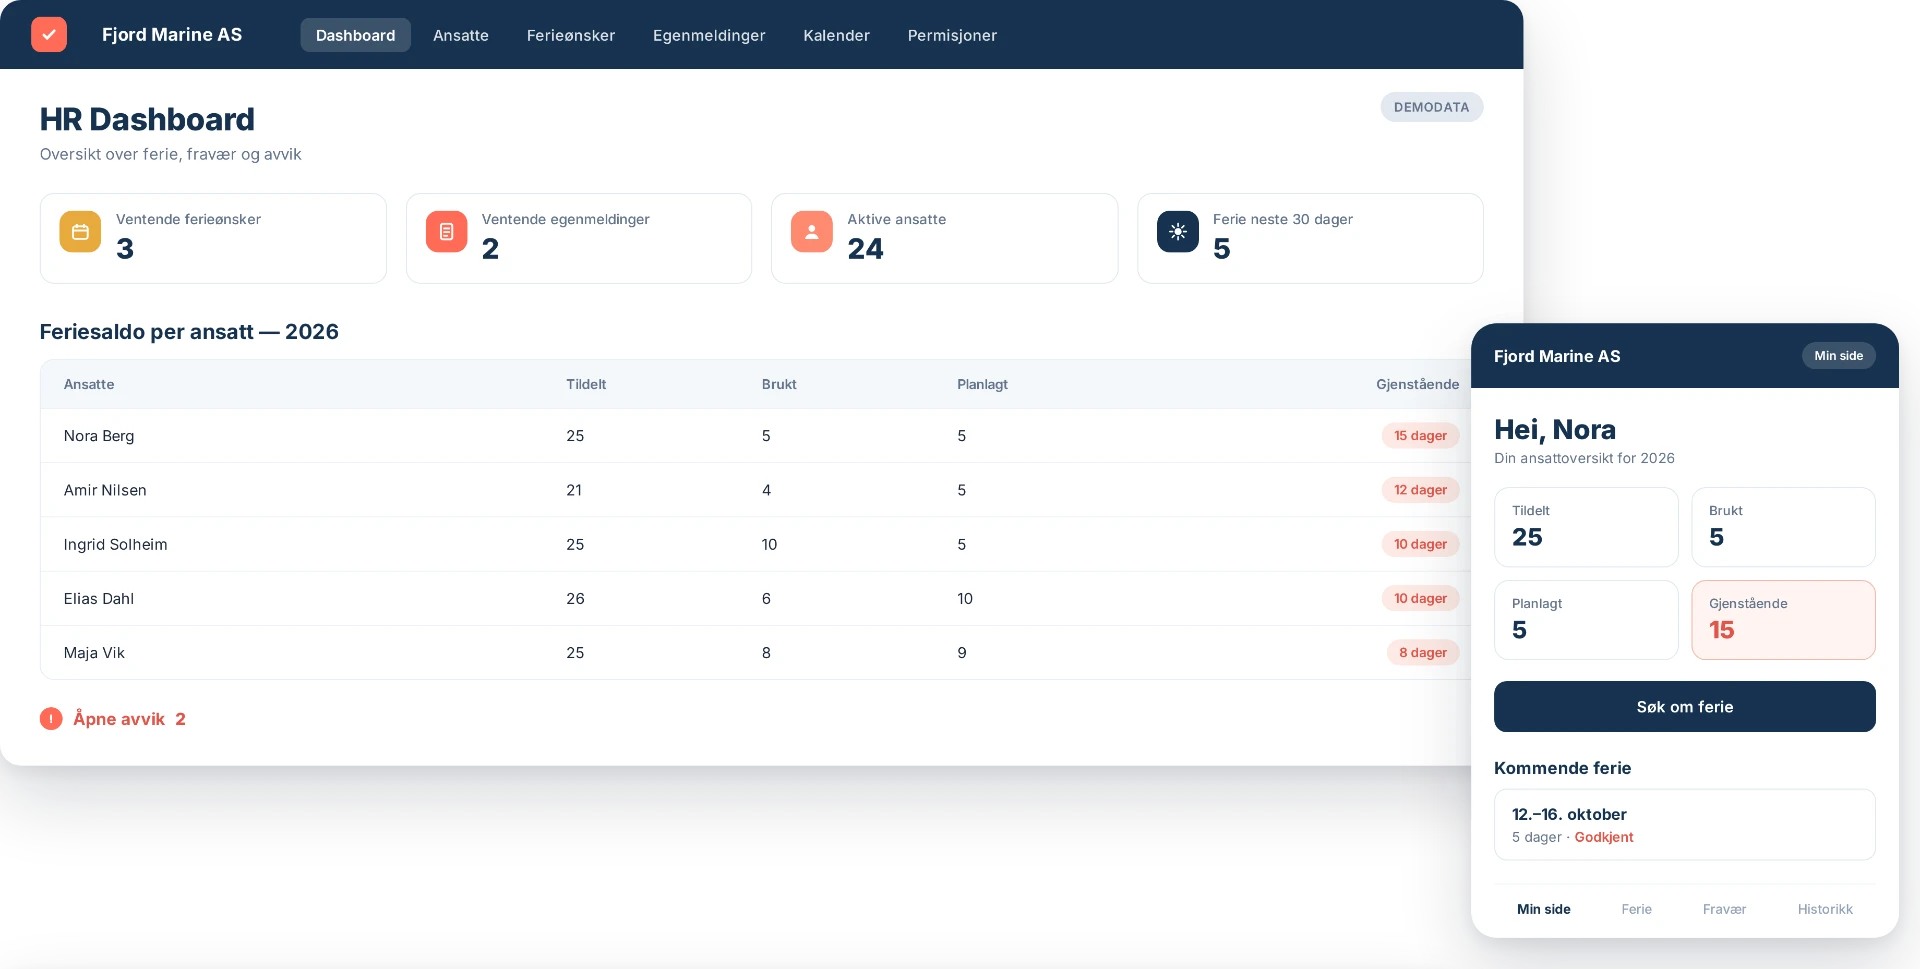
Task: Switch to the Ferie bottom tab
Action: 1636,909
